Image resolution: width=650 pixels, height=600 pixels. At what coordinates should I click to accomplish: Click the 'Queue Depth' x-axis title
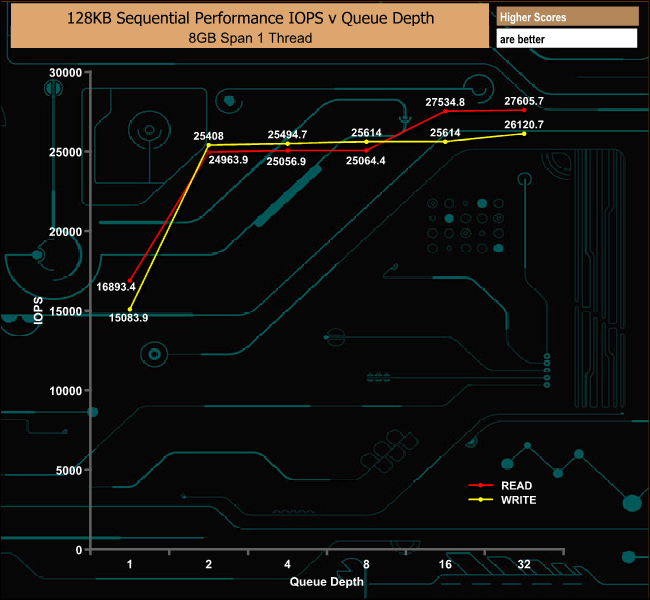(x=327, y=582)
